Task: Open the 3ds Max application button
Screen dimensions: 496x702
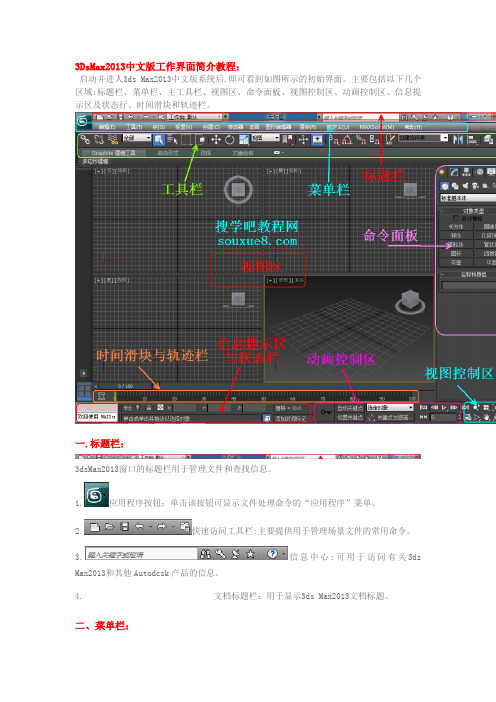Action: (83, 121)
